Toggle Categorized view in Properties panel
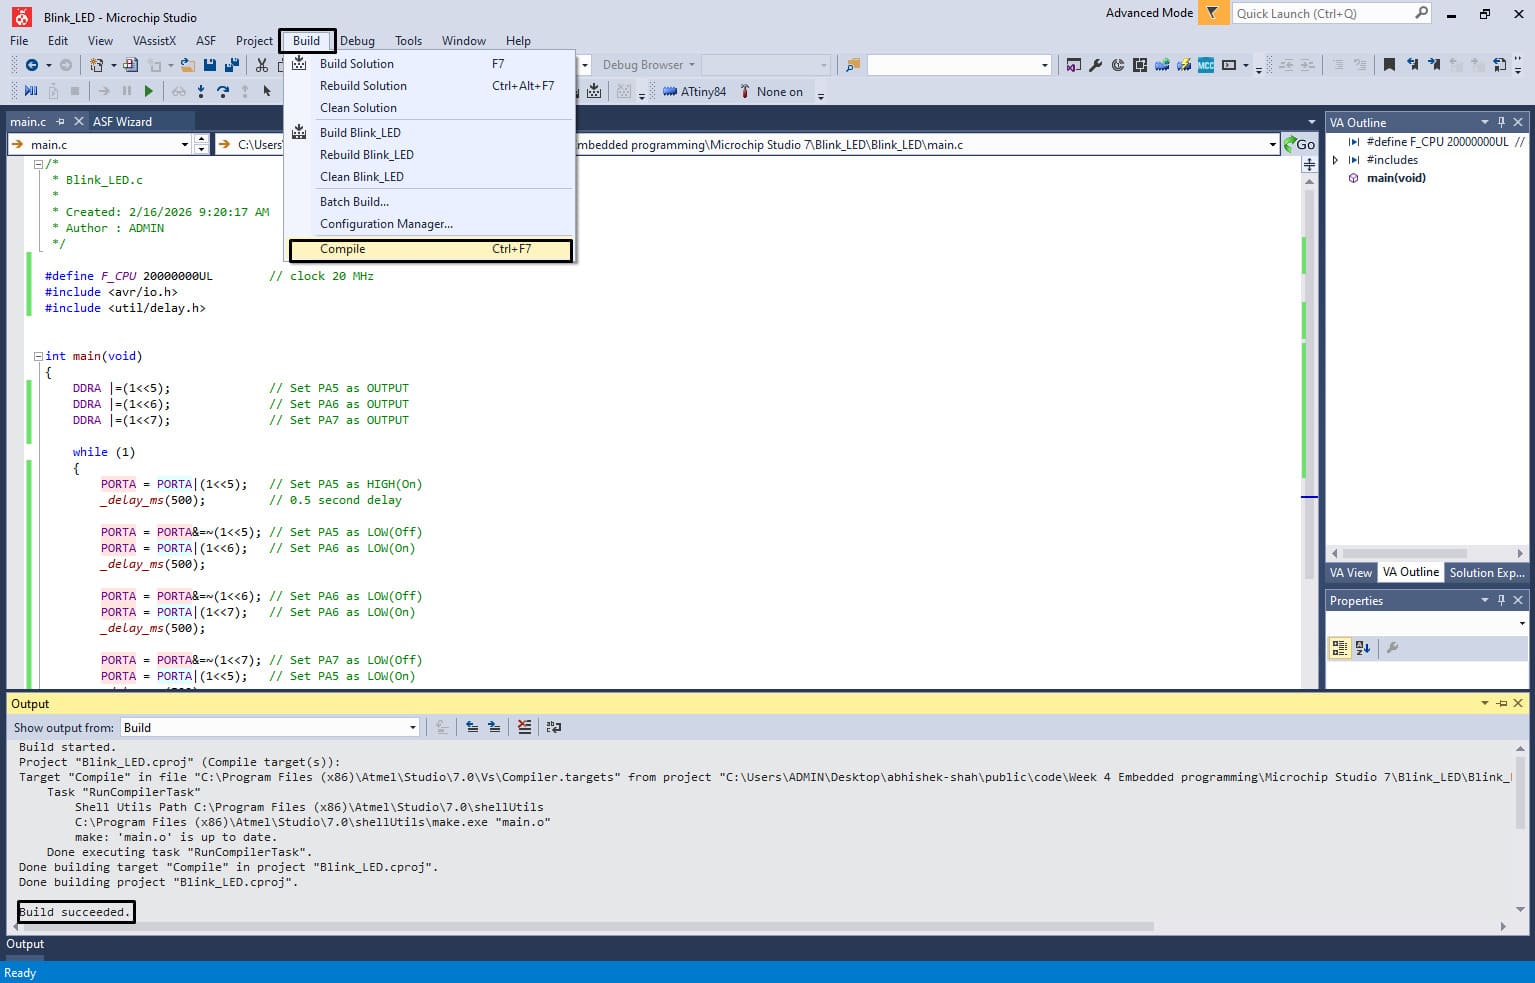Image resolution: width=1535 pixels, height=983 pixels. tap(1340, 648)
